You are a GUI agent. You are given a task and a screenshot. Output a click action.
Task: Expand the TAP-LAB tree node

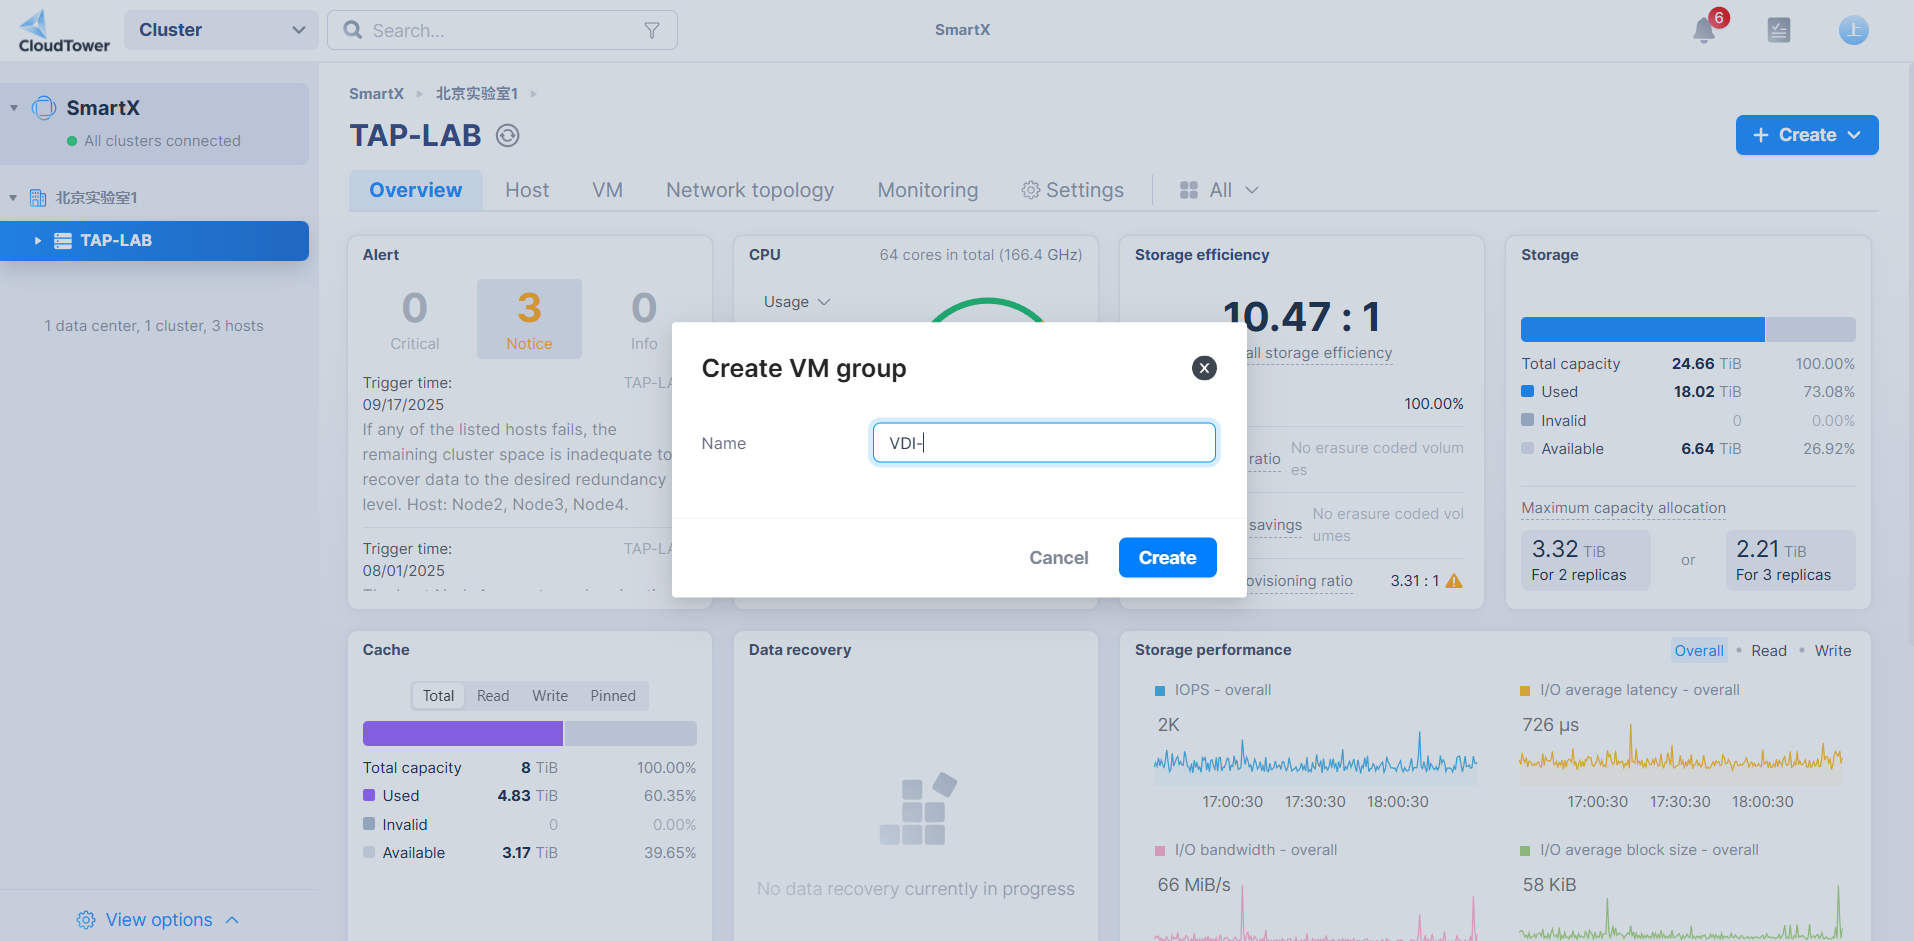tap(38, 241)
